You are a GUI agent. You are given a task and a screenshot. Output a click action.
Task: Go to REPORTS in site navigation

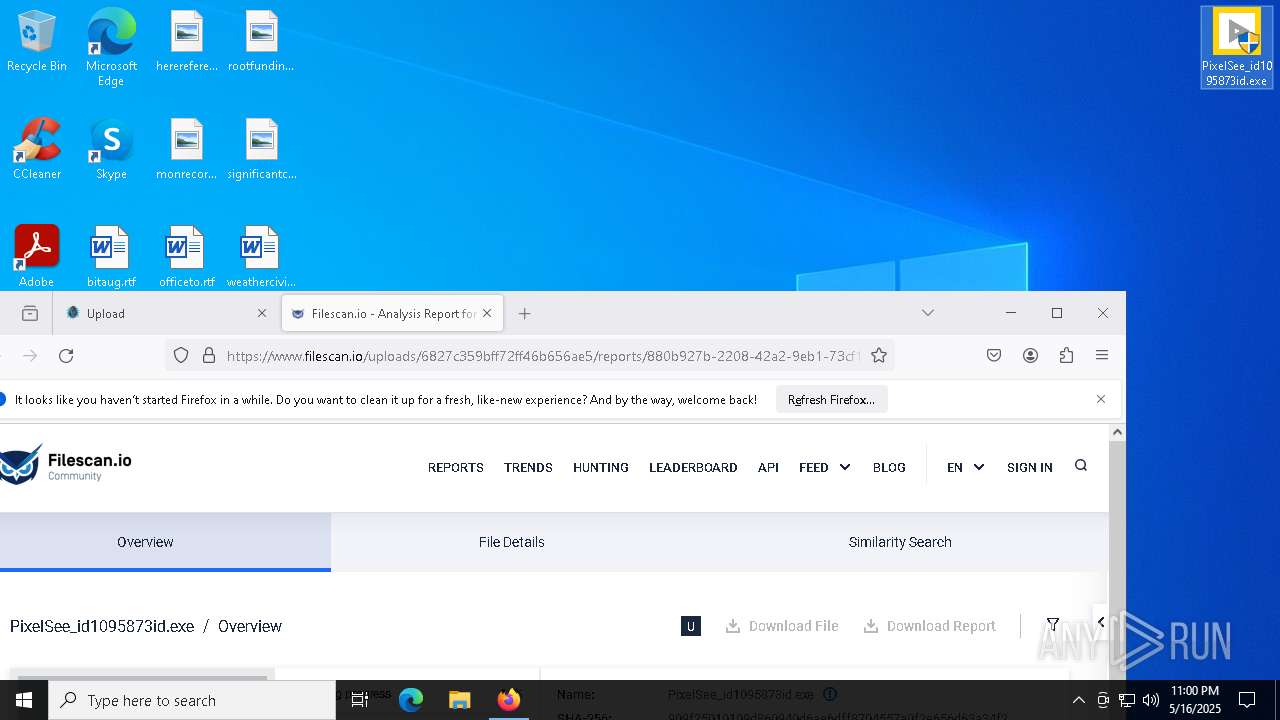pos(455,467)
